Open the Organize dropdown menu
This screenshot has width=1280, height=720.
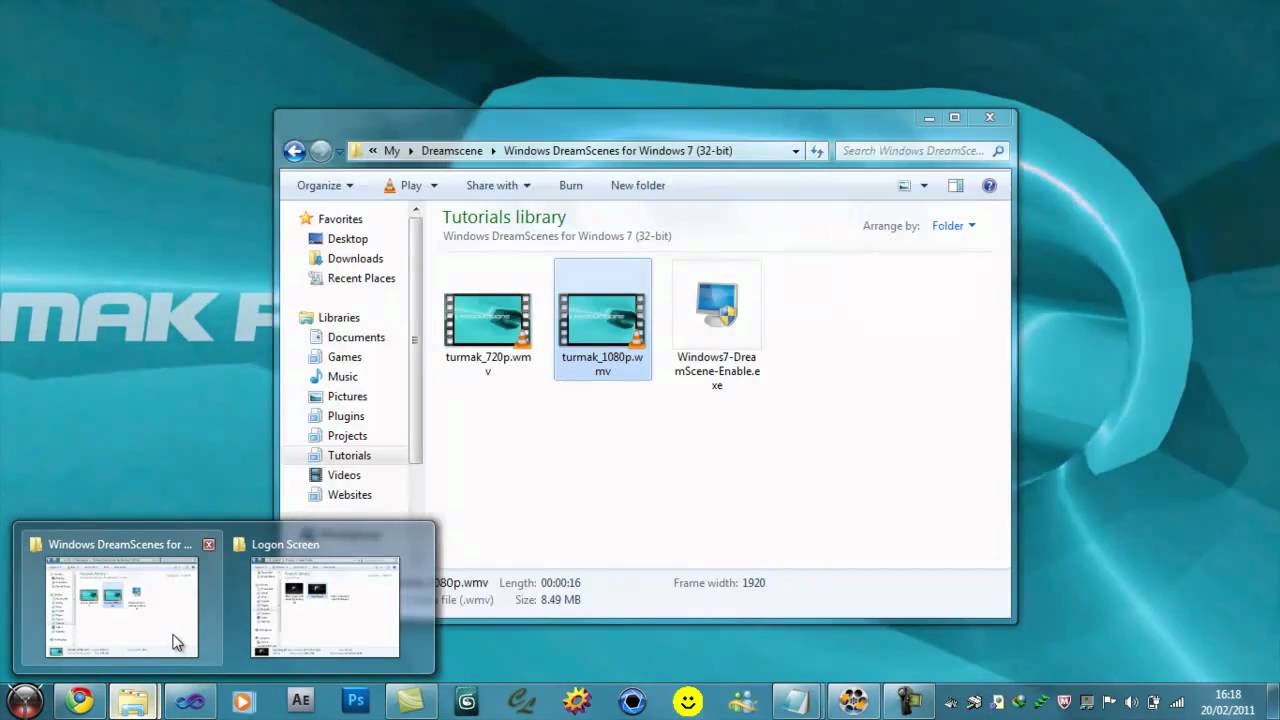pyautogui.click(x=325, y=185)
